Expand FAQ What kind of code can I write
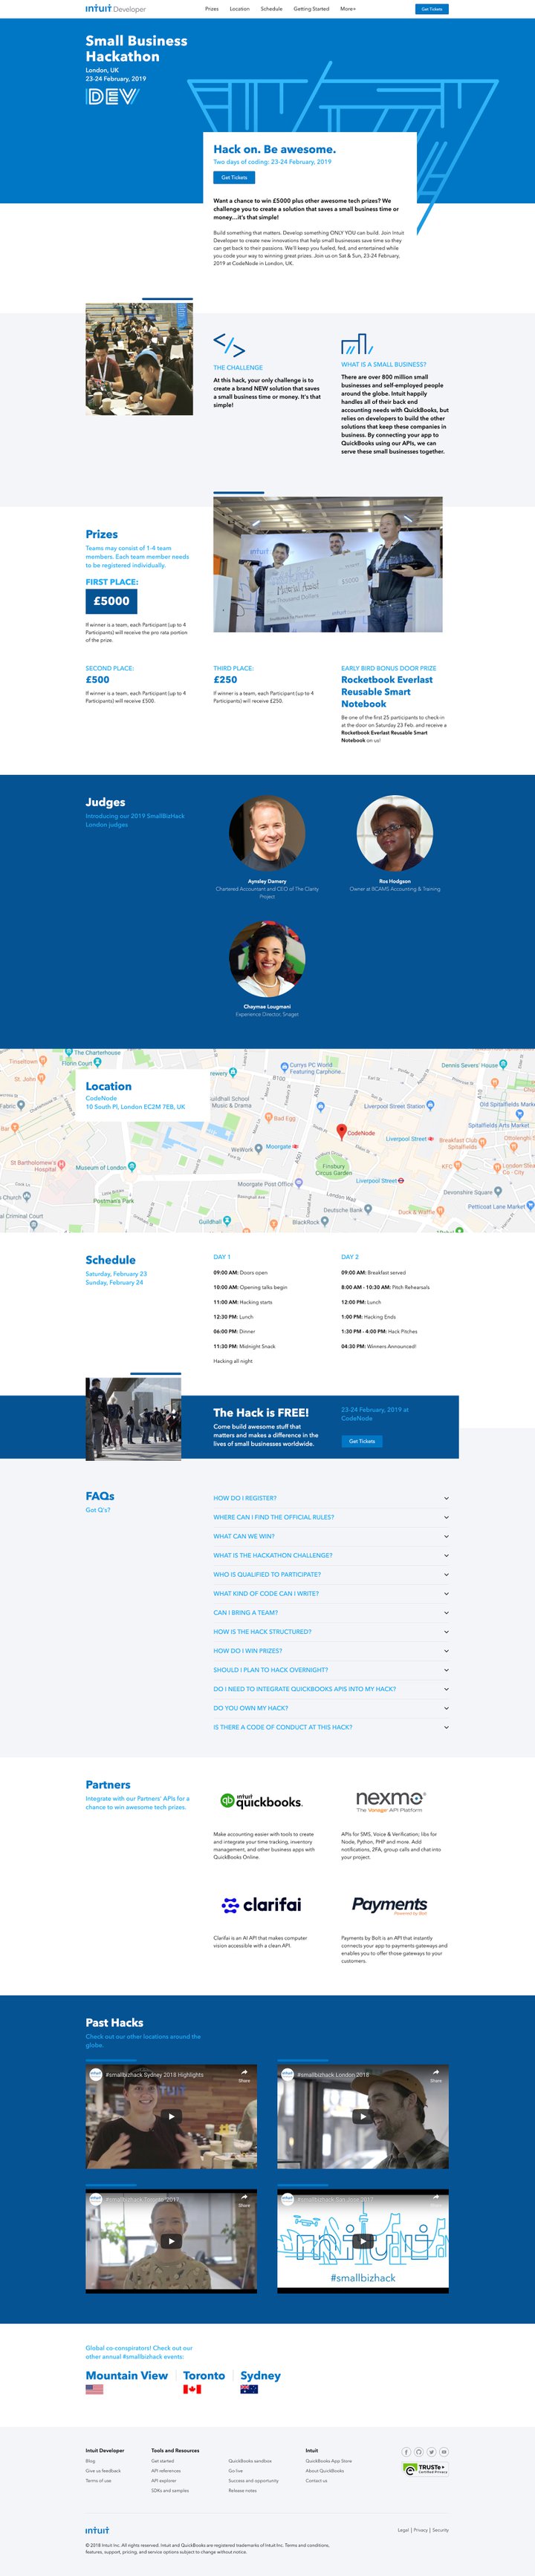The width and height of the screenshot is (535, 2576). (x=331, y=1593)
